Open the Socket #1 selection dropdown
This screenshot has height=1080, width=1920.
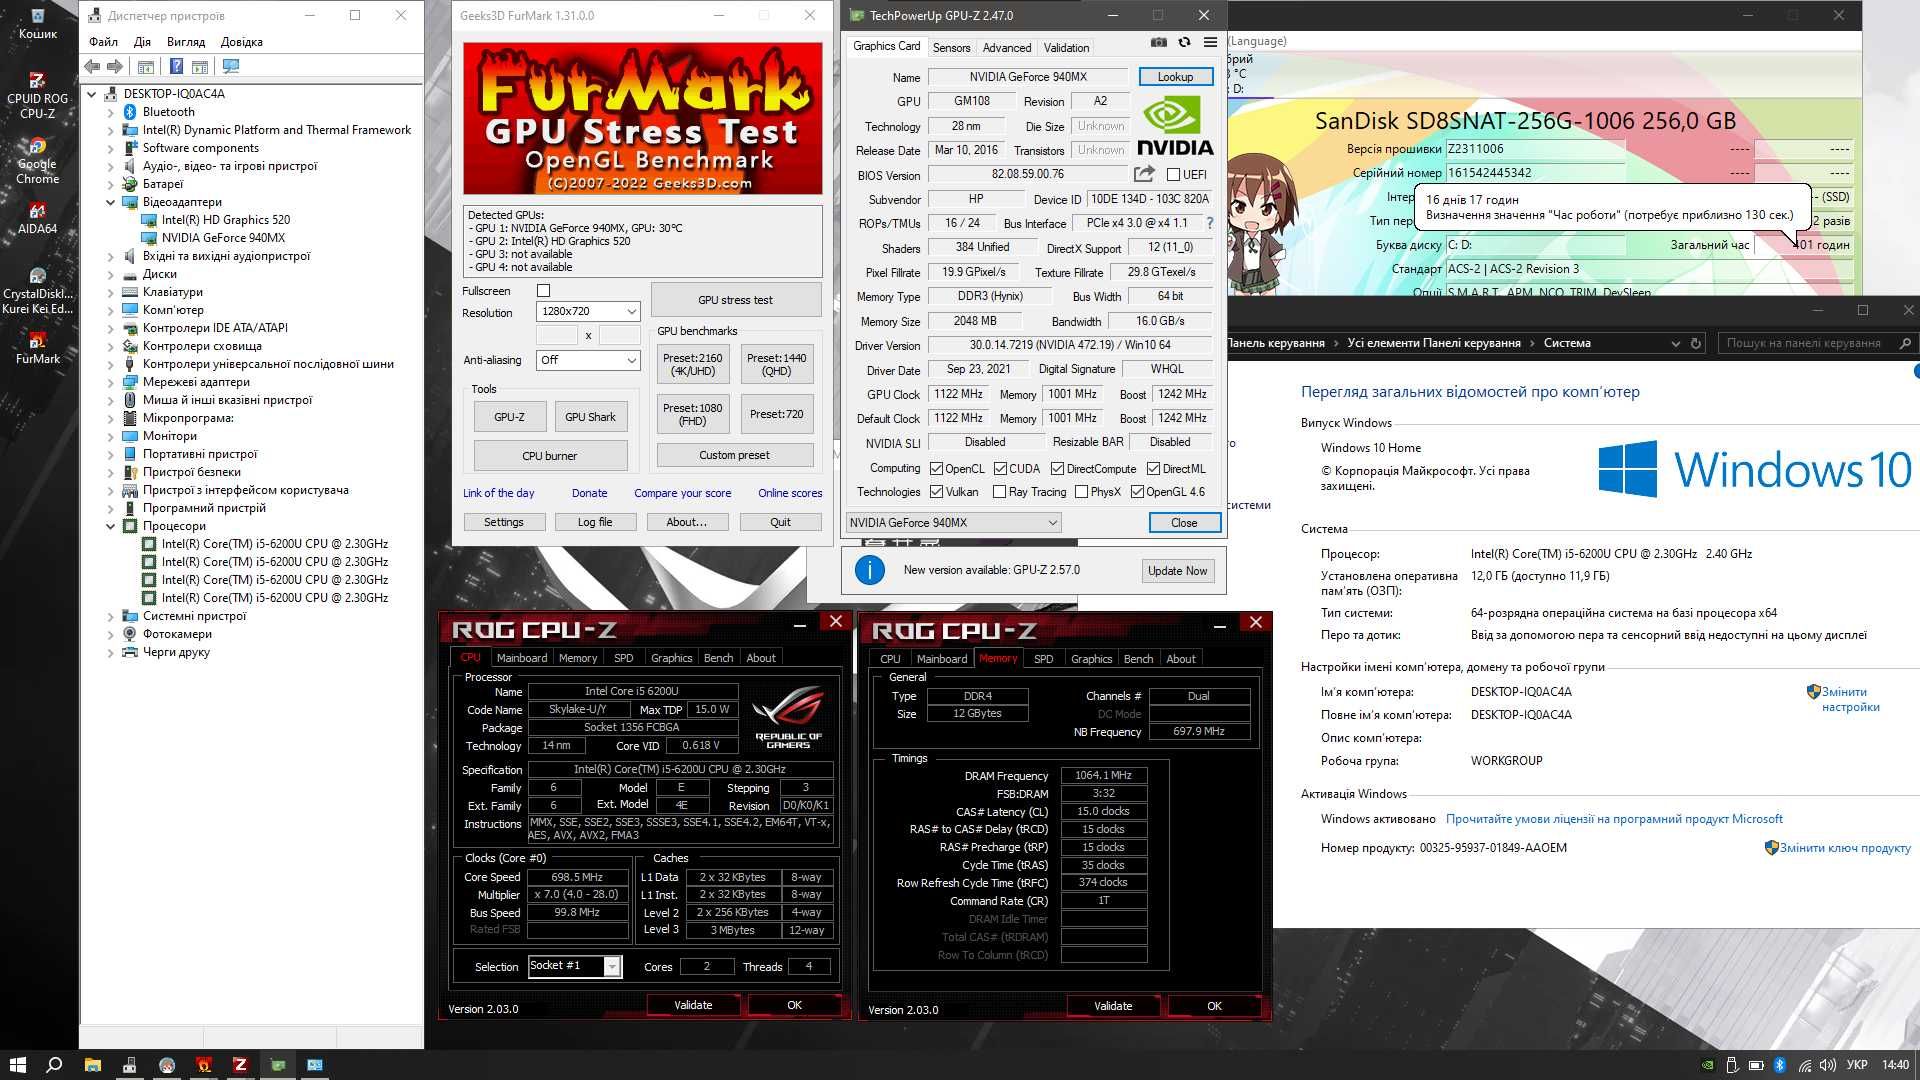(574, 966)
